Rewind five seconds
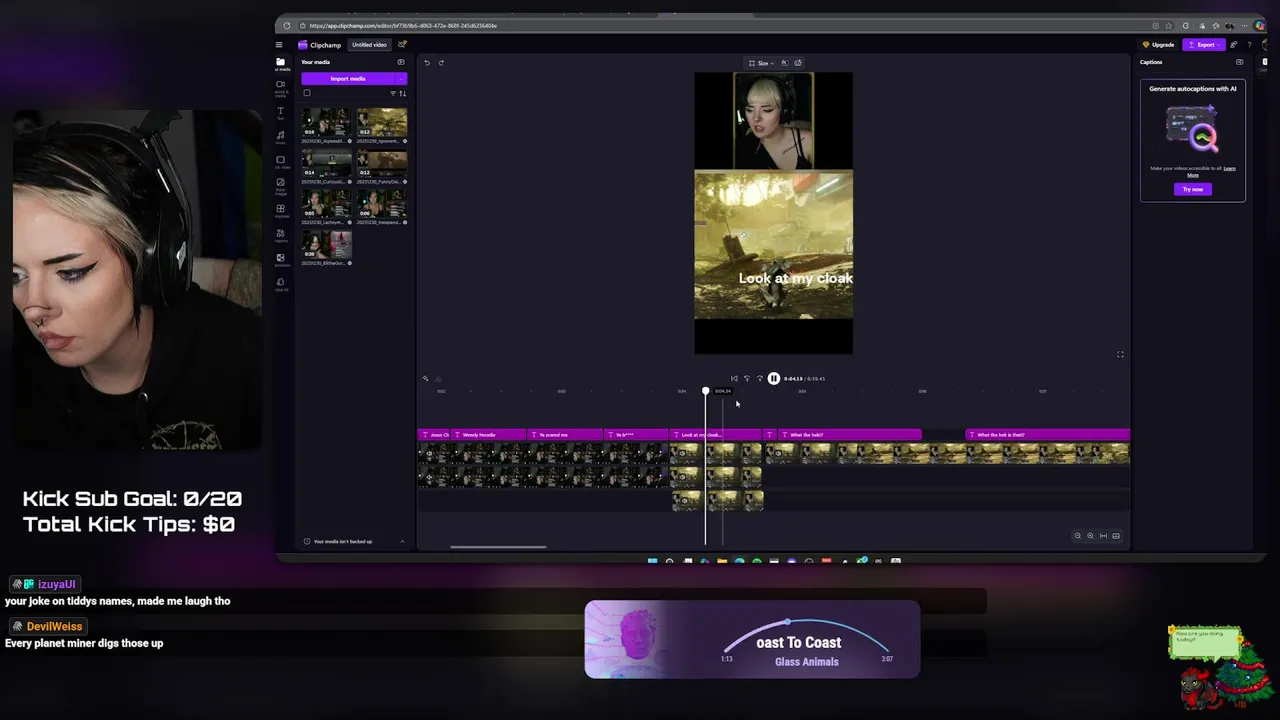This screenshot has height=720, width=1280. point(746,379)
